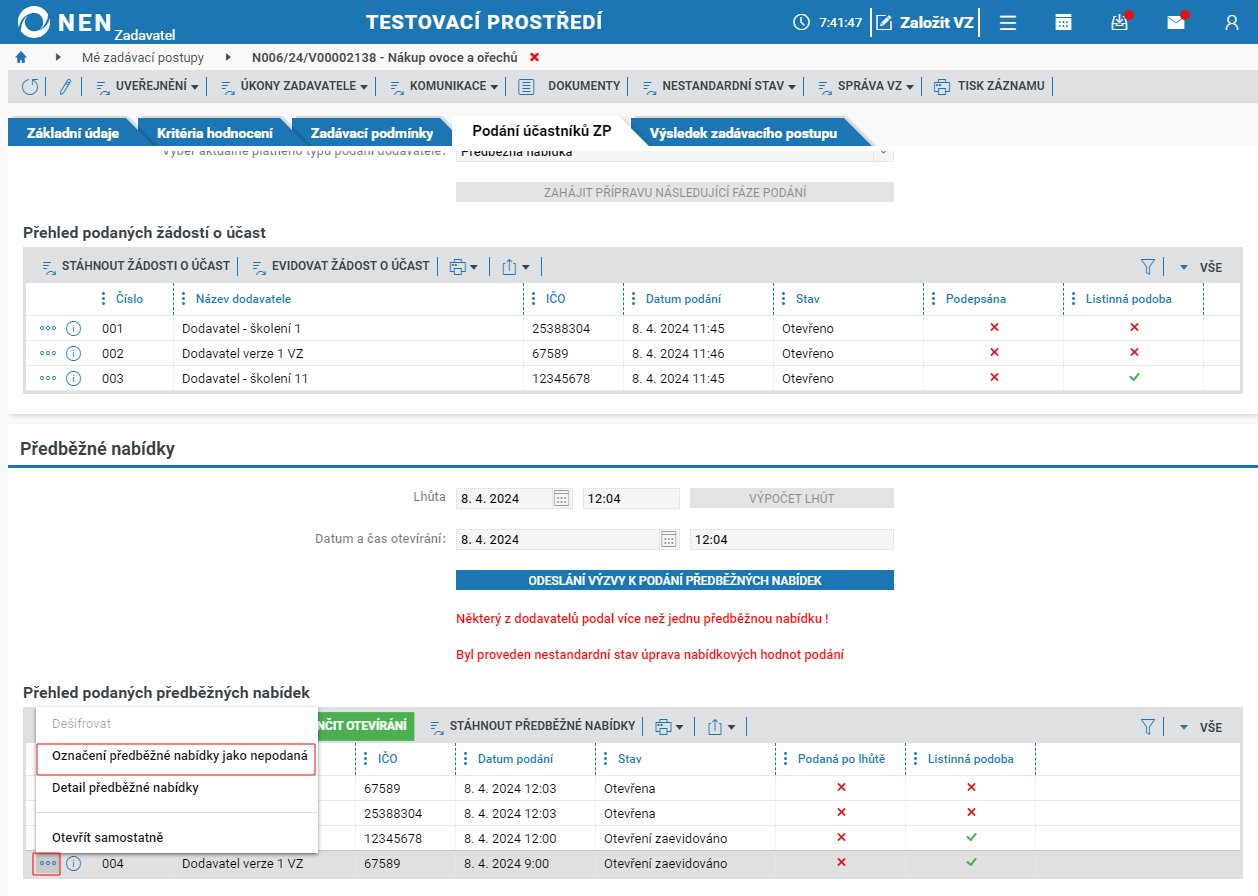1258x896 pixels.
Task: Open the inbox download icon in header
Action: coord(1120,22)
